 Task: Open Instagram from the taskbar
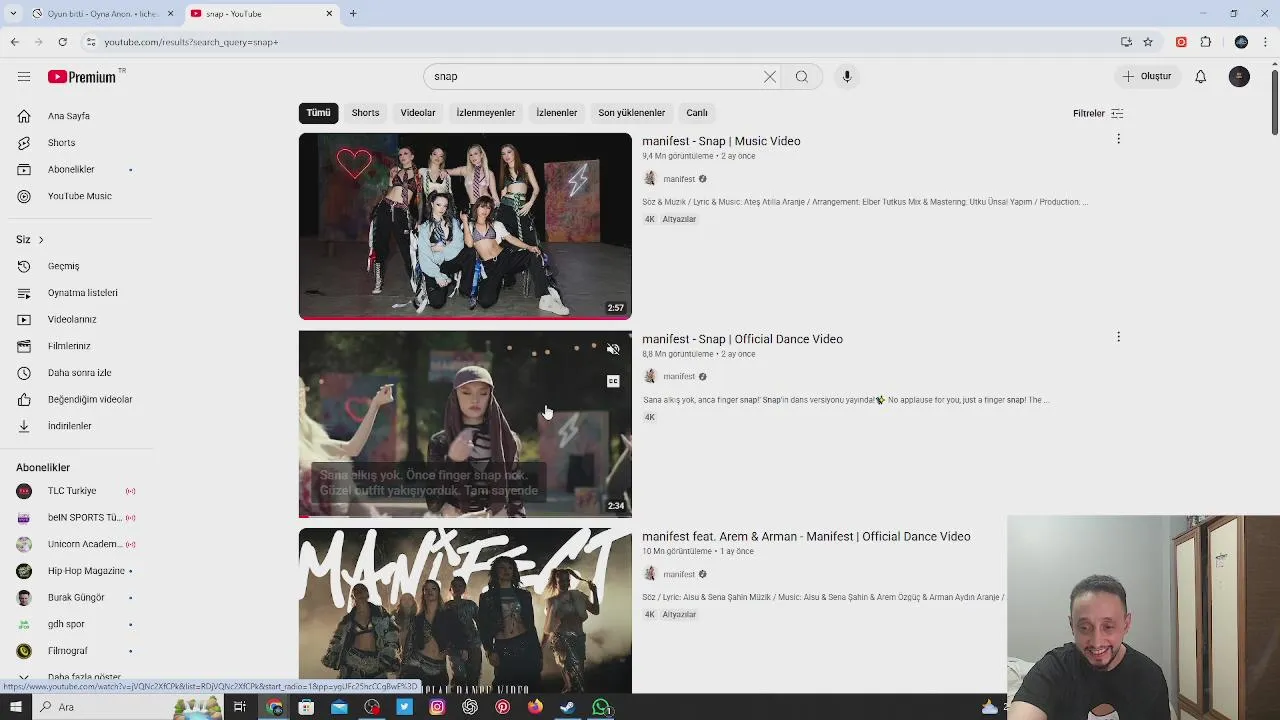[x=437, y=707]
